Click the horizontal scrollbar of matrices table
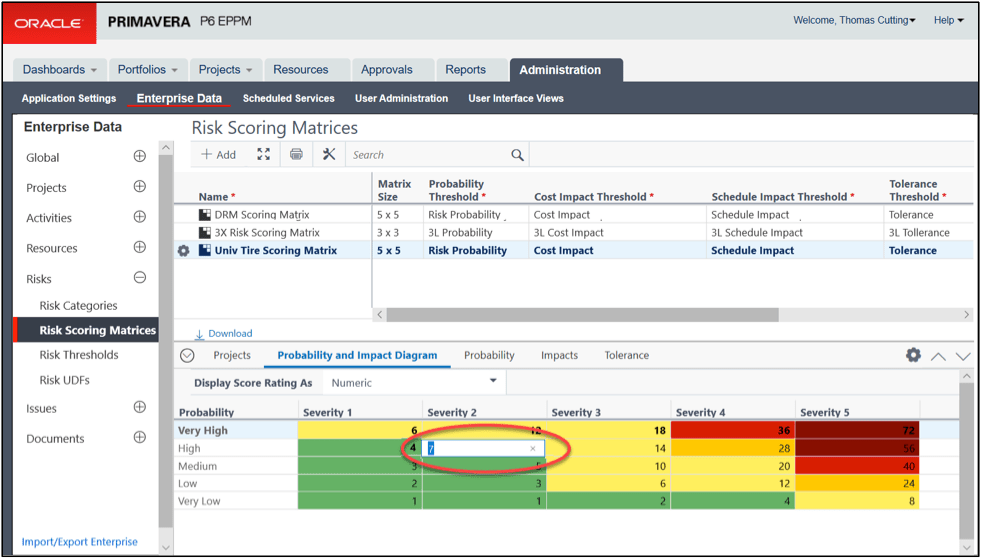 coord(582,315)
